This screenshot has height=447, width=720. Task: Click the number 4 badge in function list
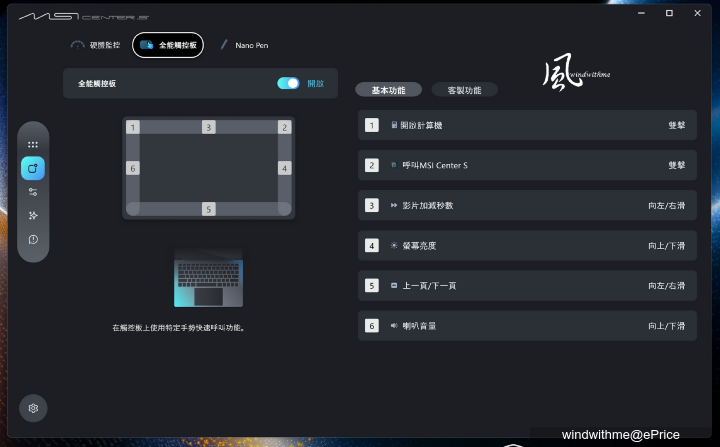pyautogui.click(x=372, y=245)
